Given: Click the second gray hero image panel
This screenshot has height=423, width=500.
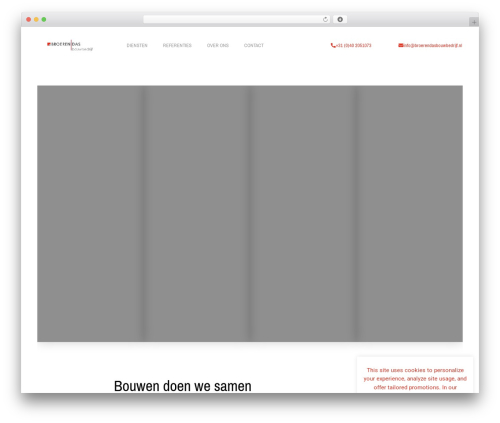Looking at the screenshot, I should tap(197, 214).
